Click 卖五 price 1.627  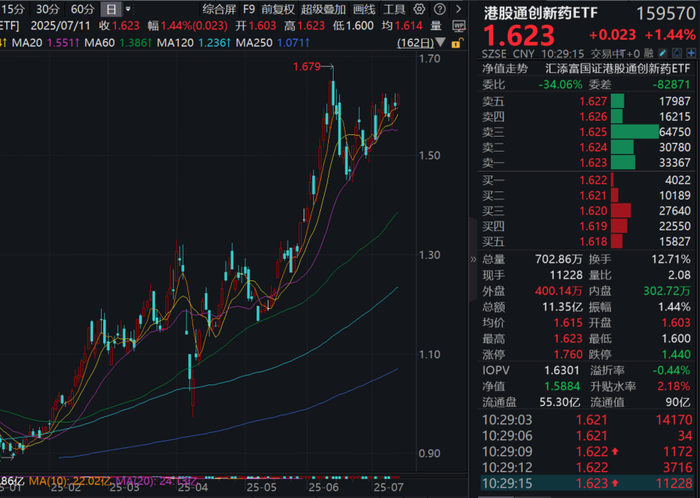click(x=593, y=101)
